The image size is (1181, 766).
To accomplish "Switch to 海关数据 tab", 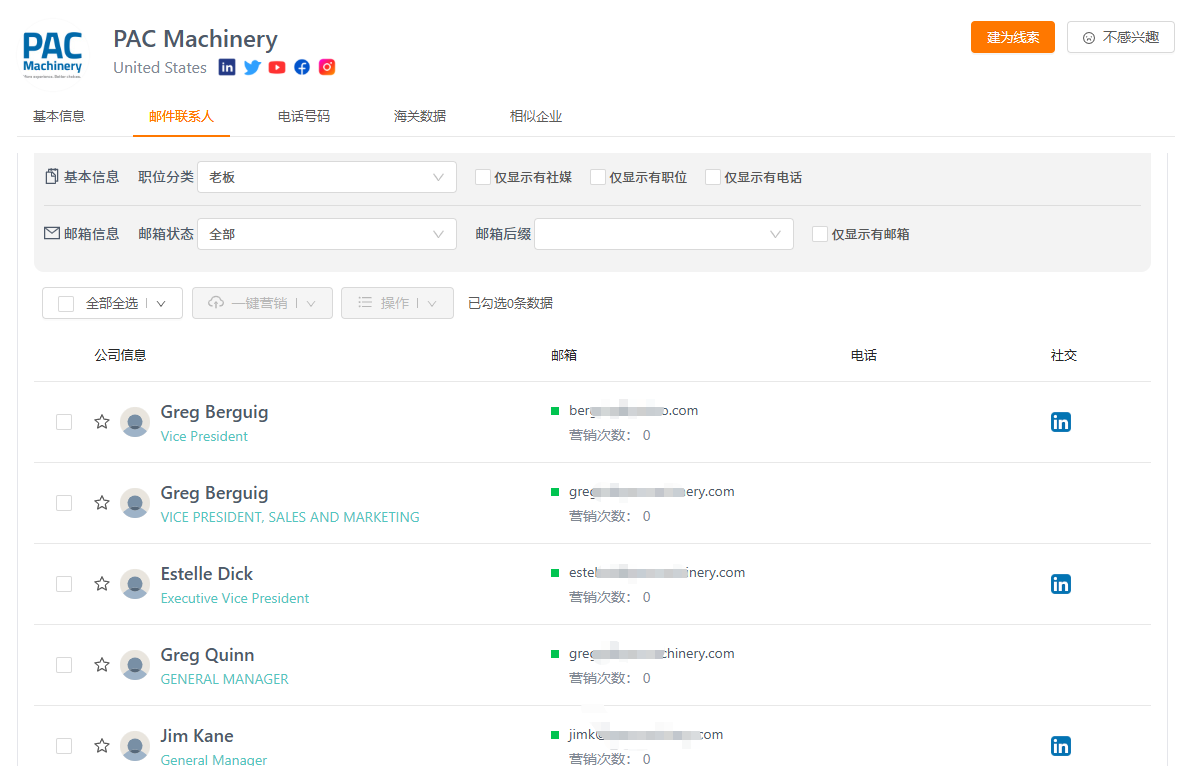I will (x=420, y=116).
